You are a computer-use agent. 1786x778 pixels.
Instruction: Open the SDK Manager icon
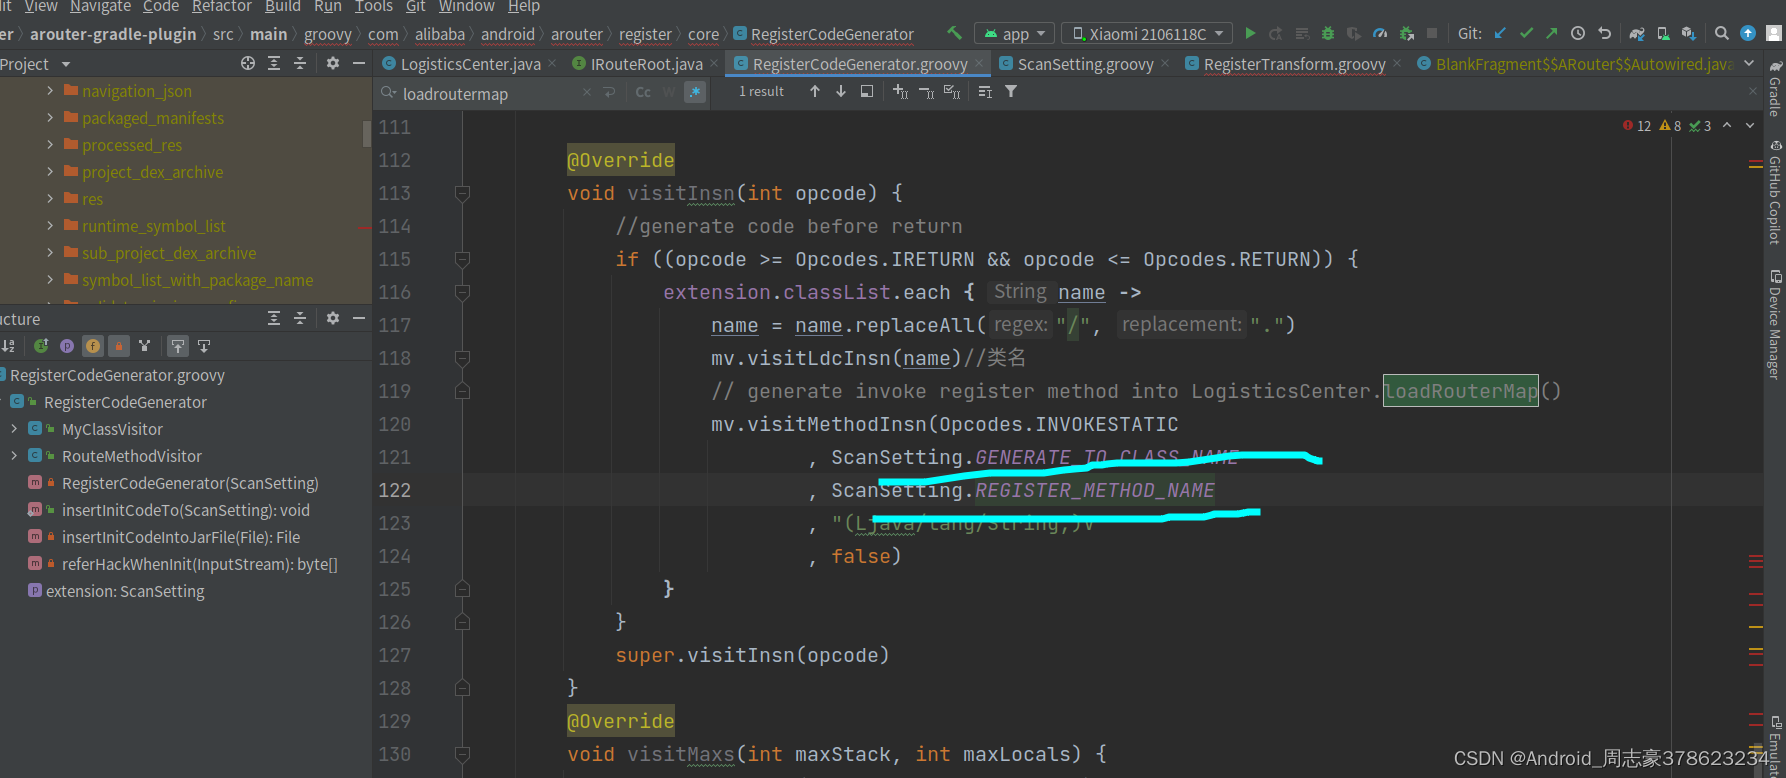point(1689,33)
